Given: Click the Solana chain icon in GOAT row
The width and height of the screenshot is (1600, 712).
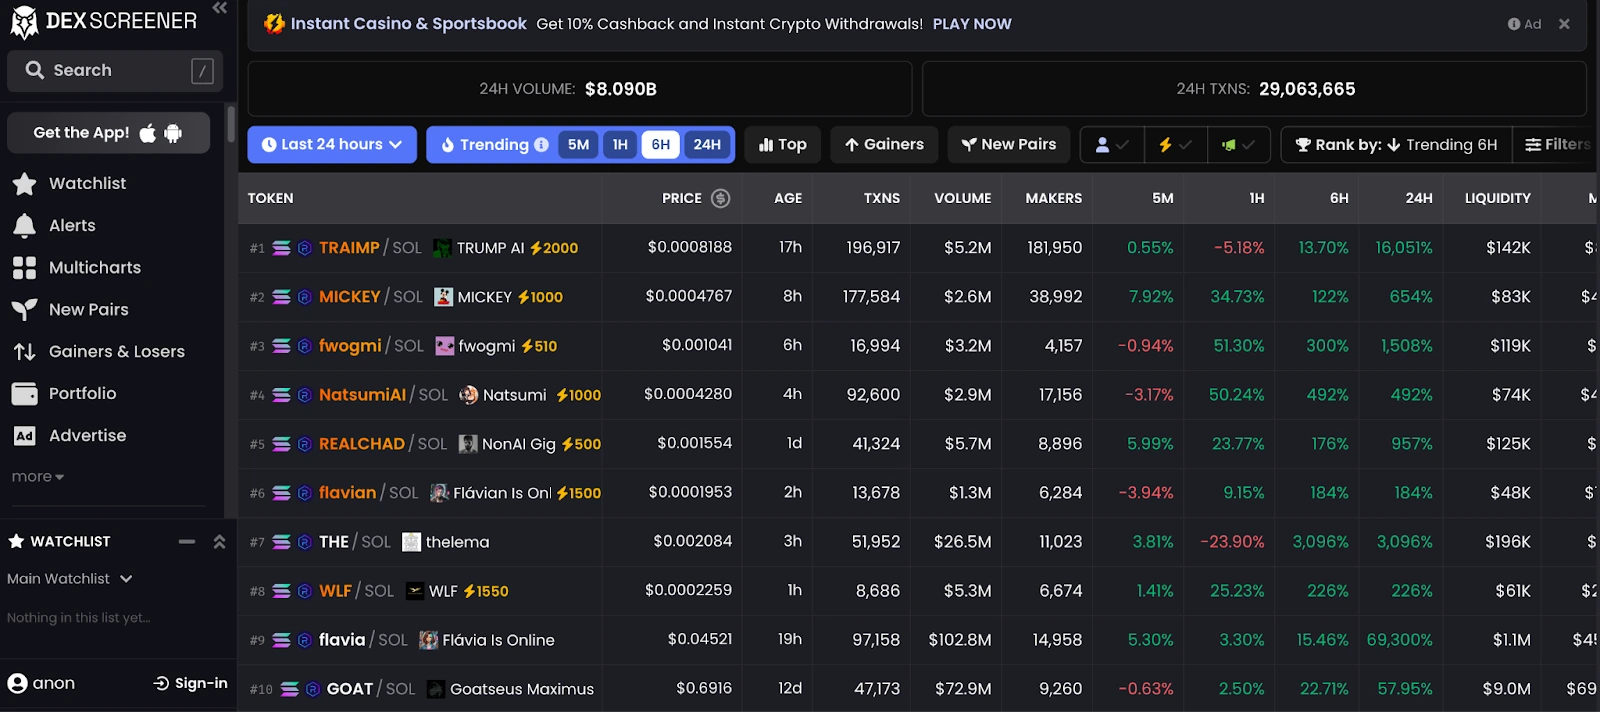Looking at the screenshot, I should click(x=290, y=689).
